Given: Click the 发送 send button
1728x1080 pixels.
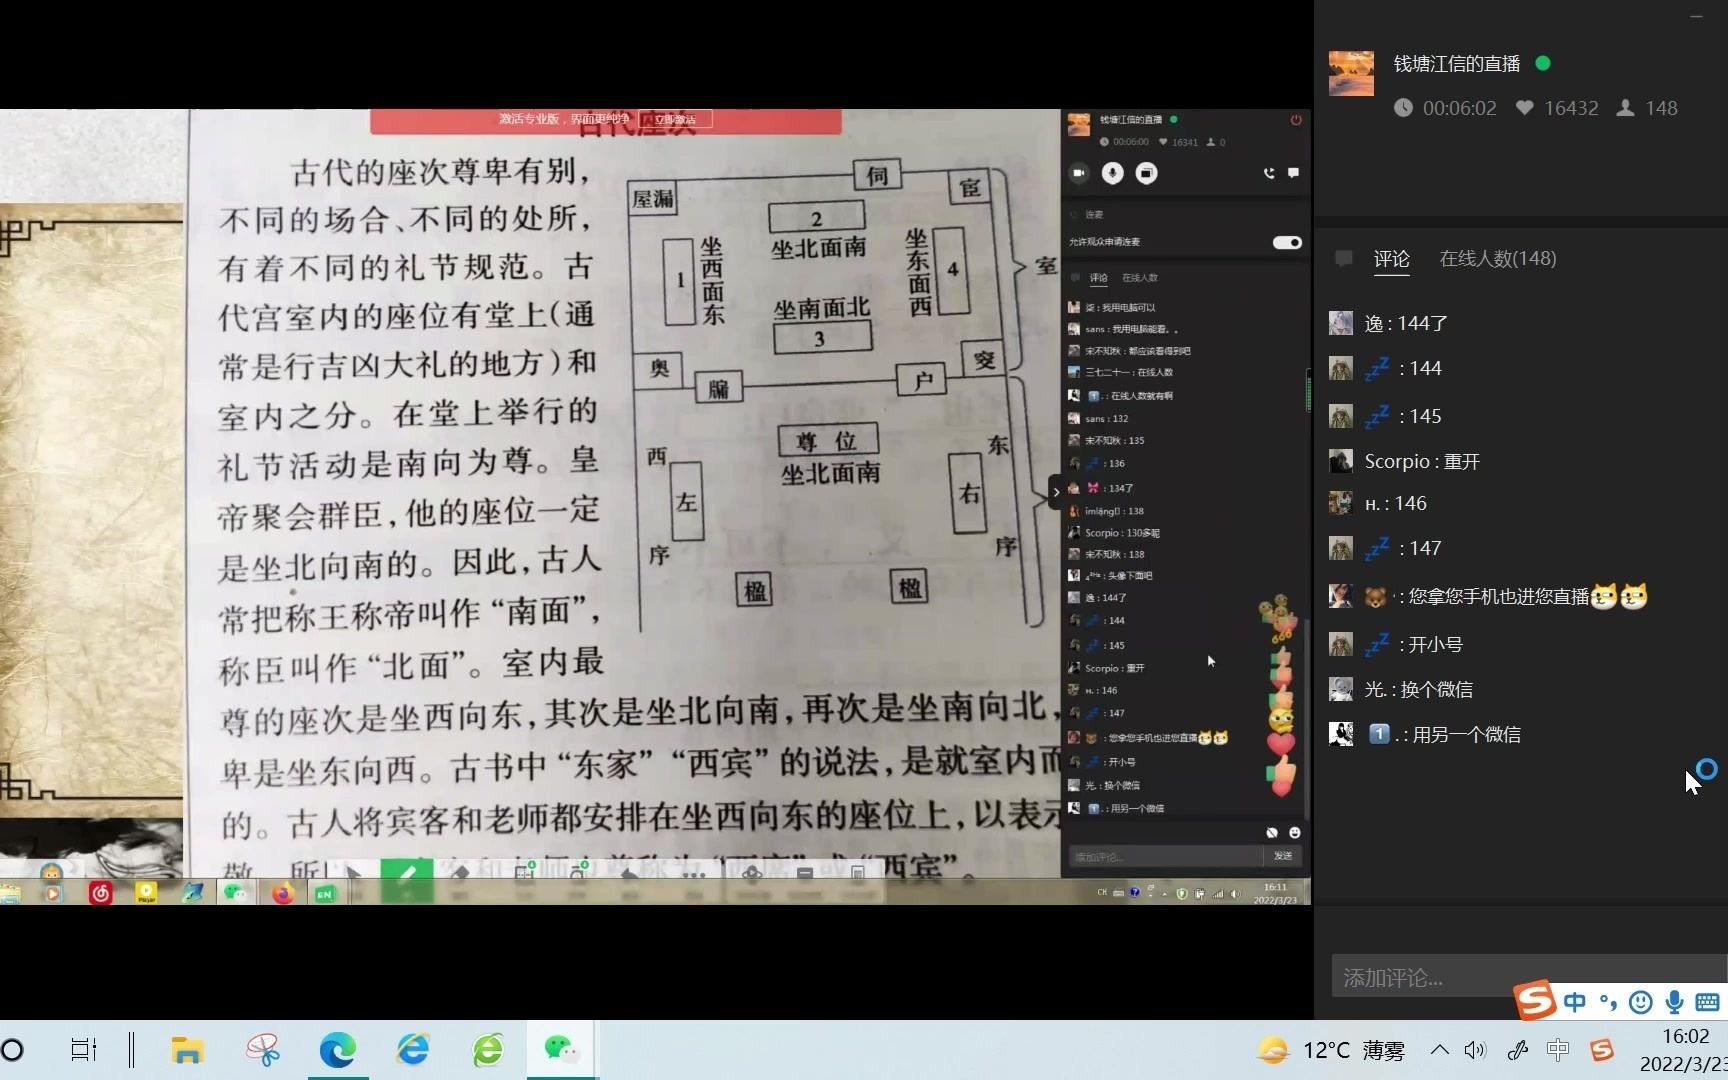Looking at the screenshot, I should [1284, 856].
